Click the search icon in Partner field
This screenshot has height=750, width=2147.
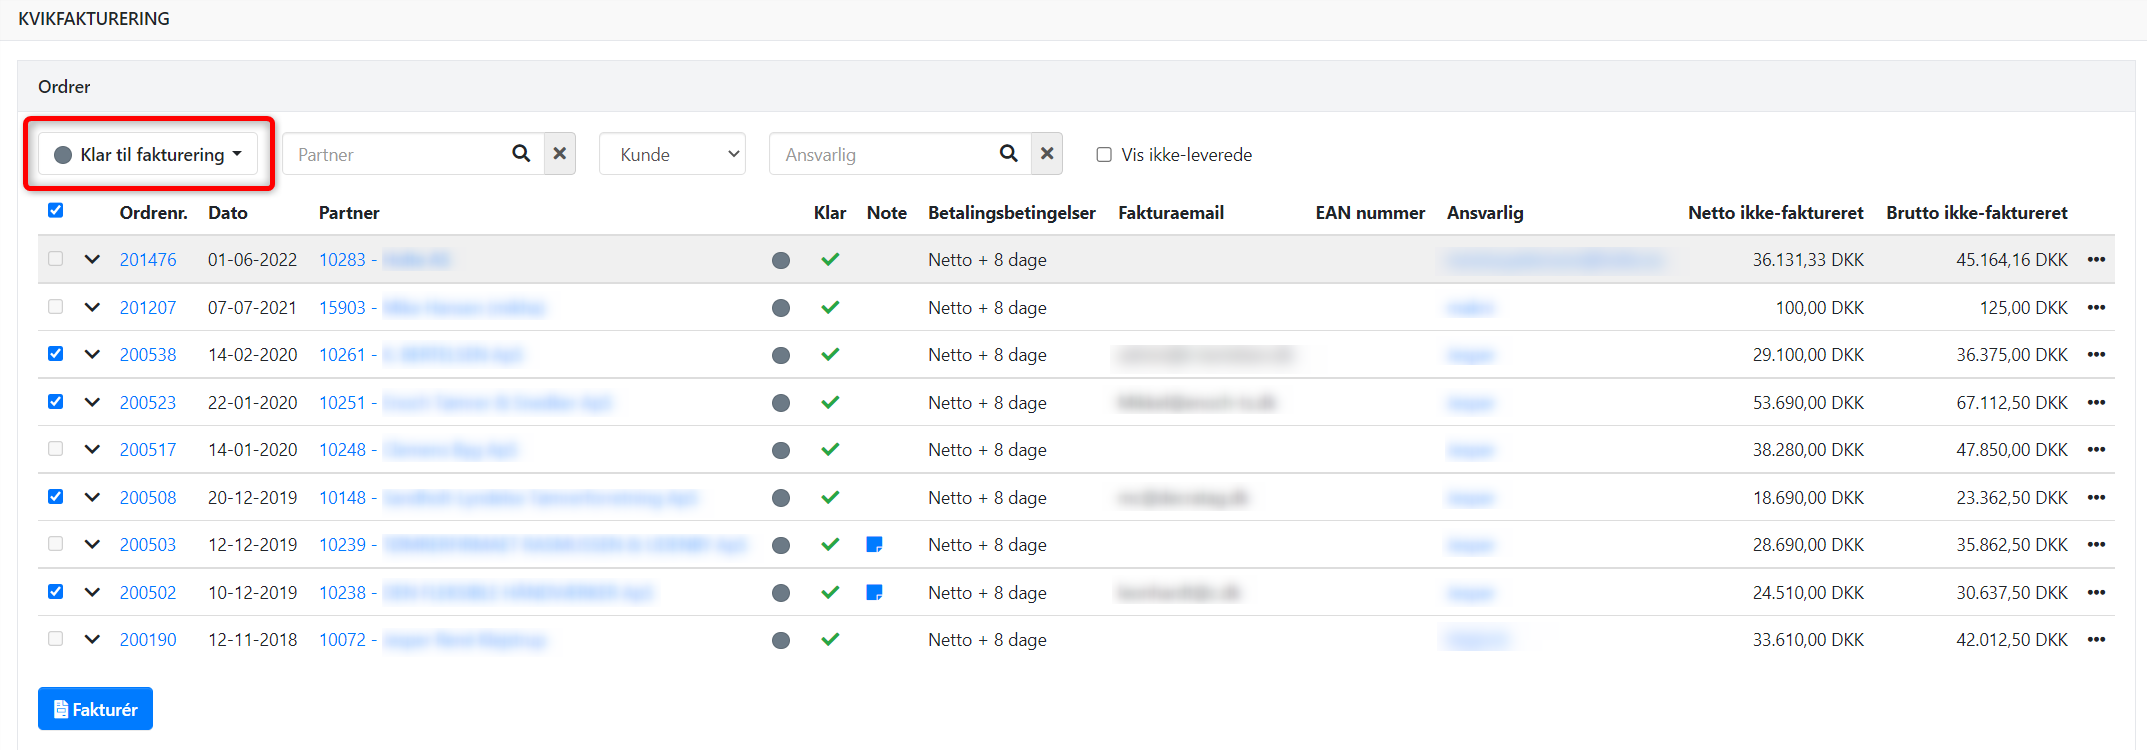click(521, 154)
